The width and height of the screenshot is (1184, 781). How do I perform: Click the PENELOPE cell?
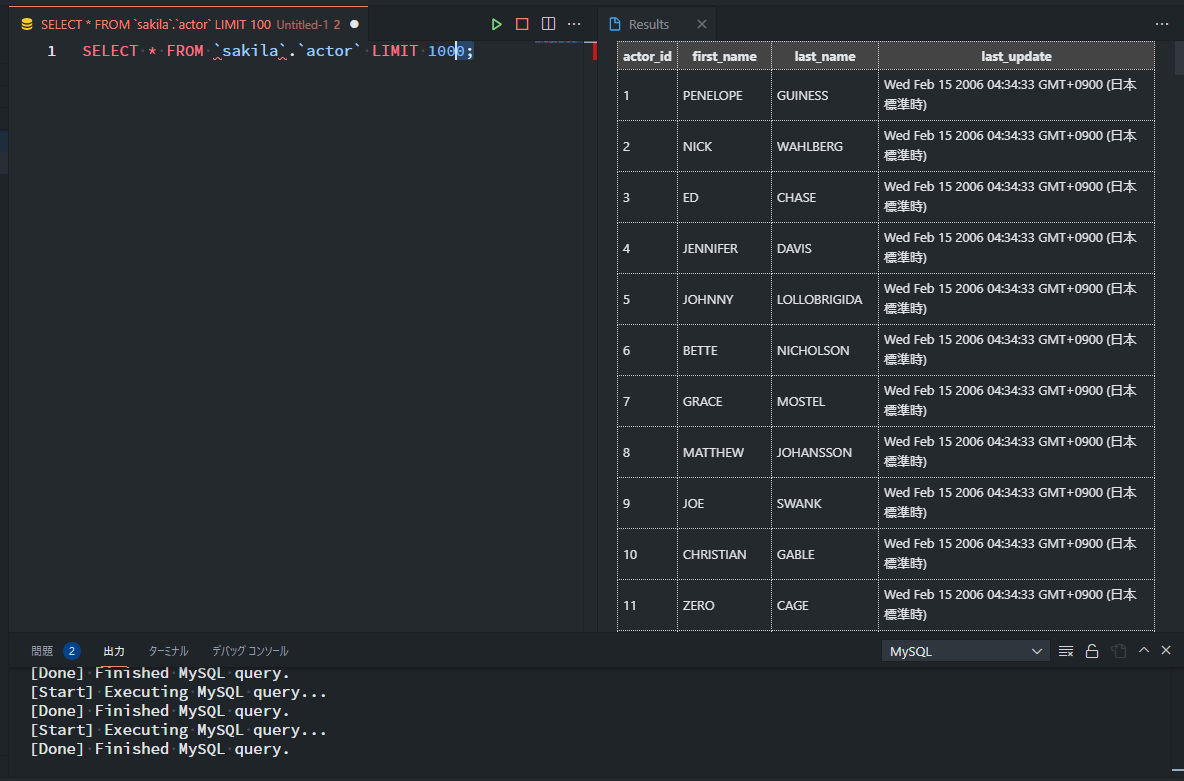pos(724,95)
